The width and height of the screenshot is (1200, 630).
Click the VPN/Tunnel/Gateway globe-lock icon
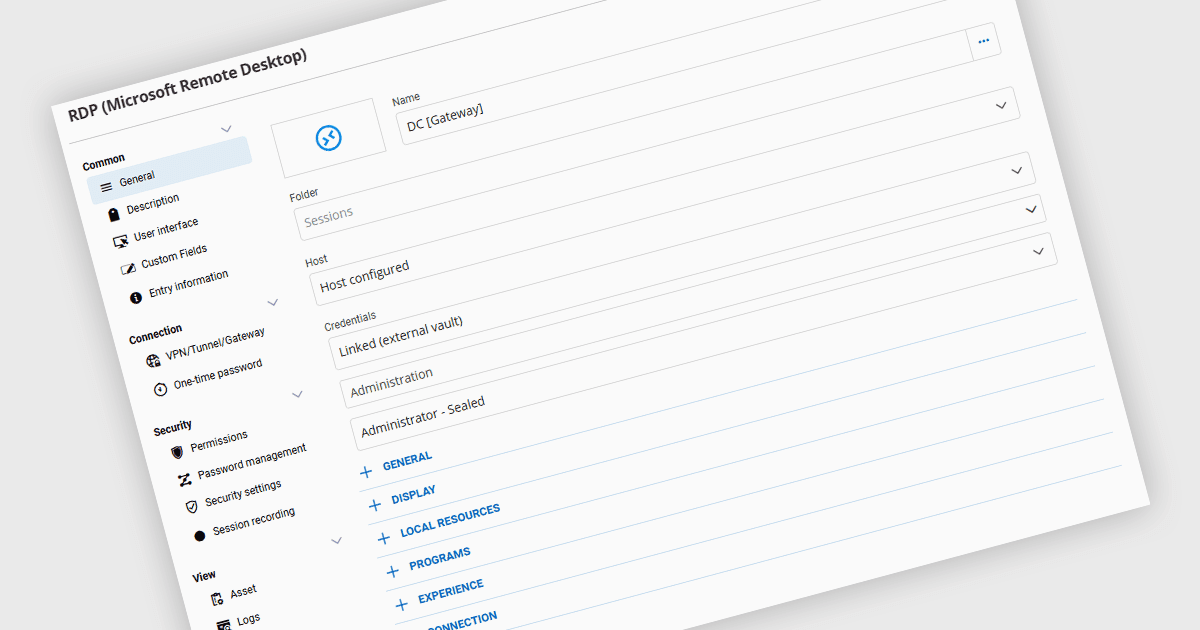point(153,361)
